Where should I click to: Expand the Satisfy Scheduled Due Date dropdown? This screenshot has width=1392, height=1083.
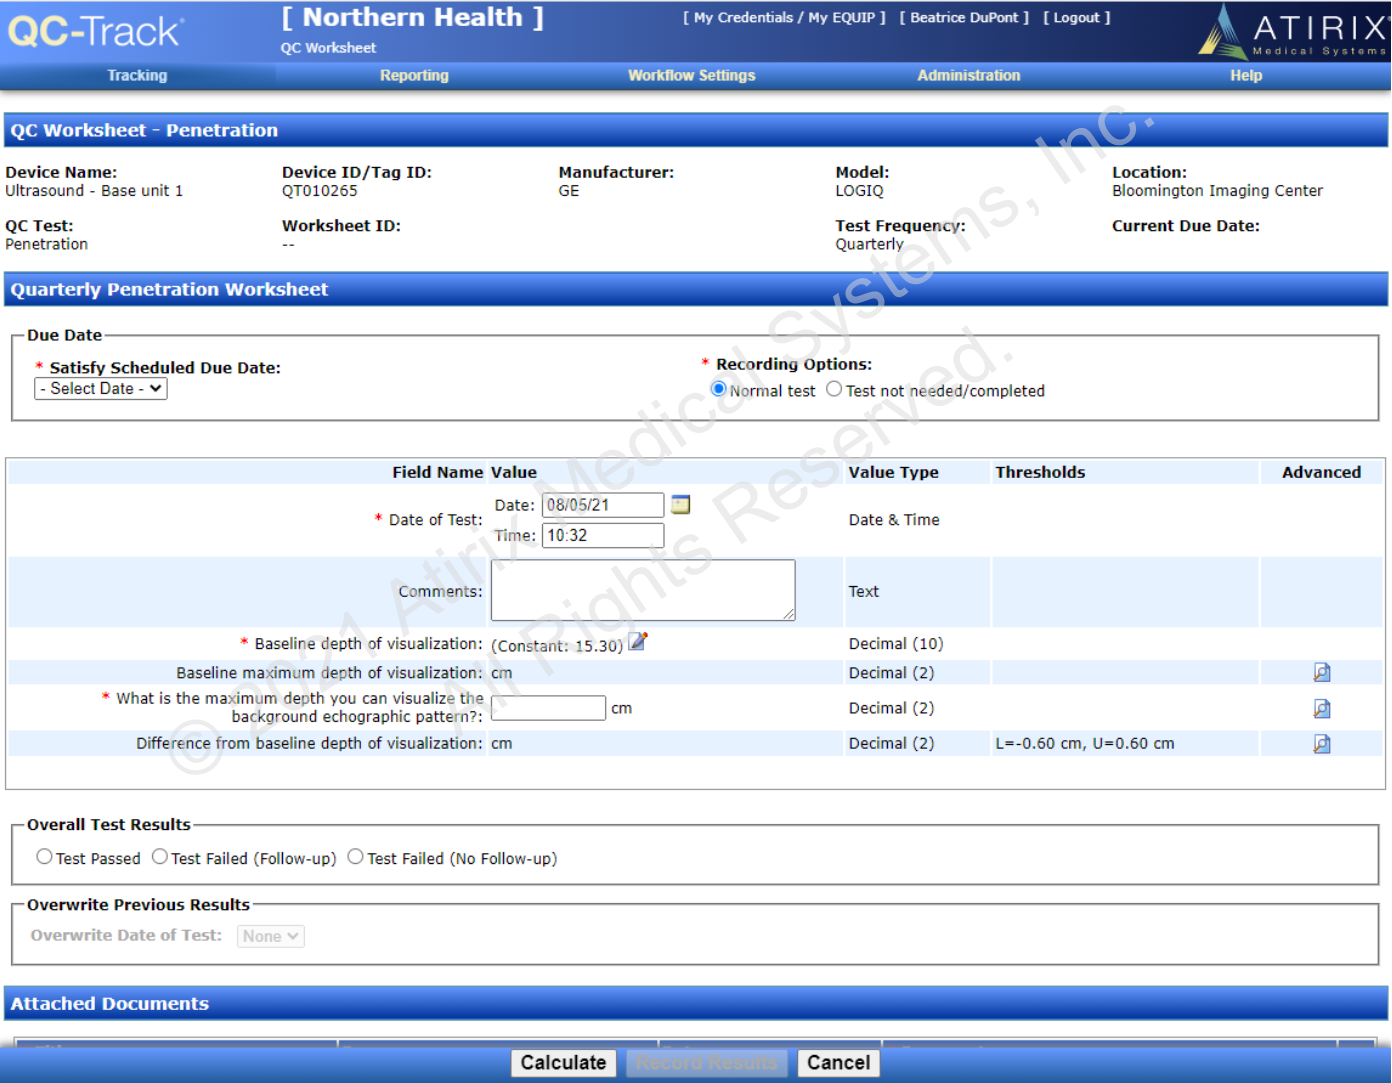(101, 389)
